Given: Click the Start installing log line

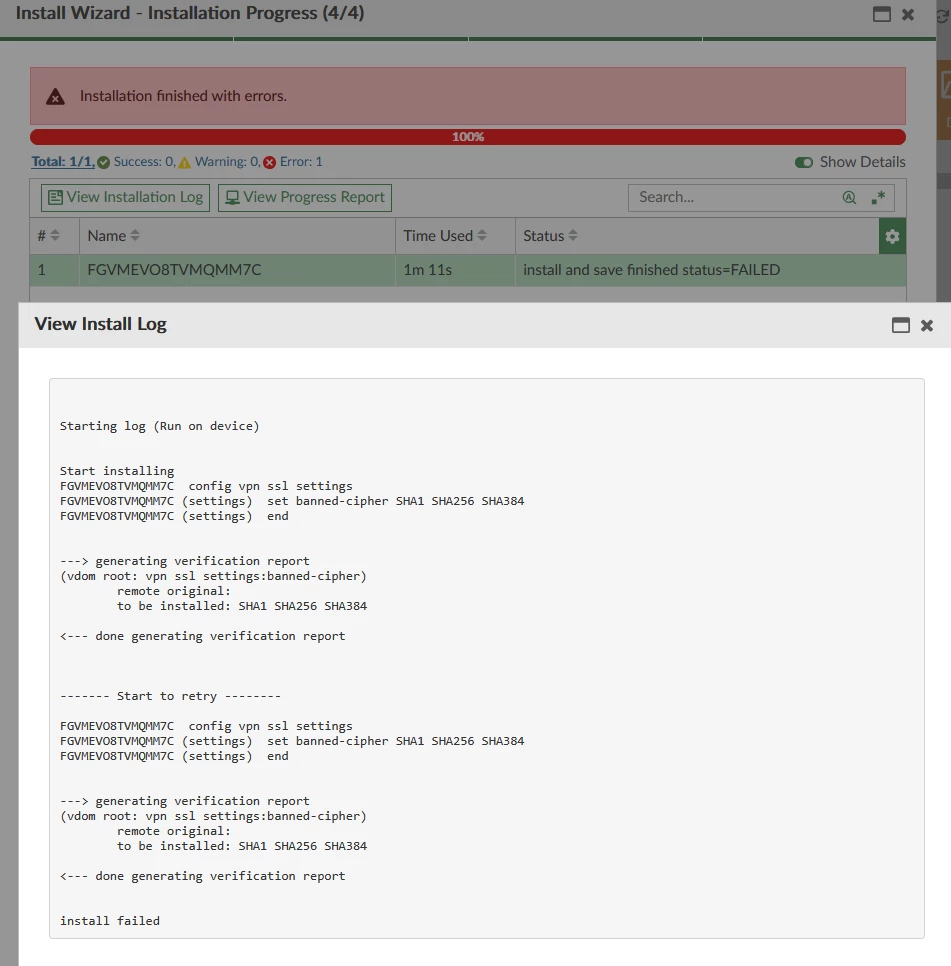Looking at the screenshot, I should click(117, 471).
